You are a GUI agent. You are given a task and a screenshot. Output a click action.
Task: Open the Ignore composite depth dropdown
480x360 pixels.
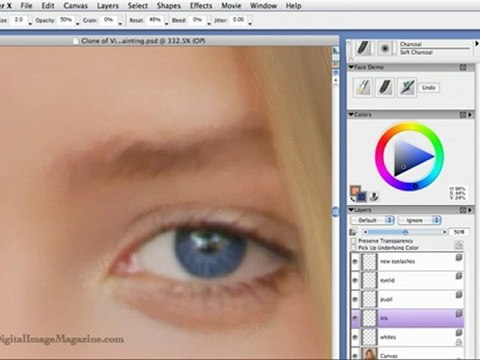[420, 220]
